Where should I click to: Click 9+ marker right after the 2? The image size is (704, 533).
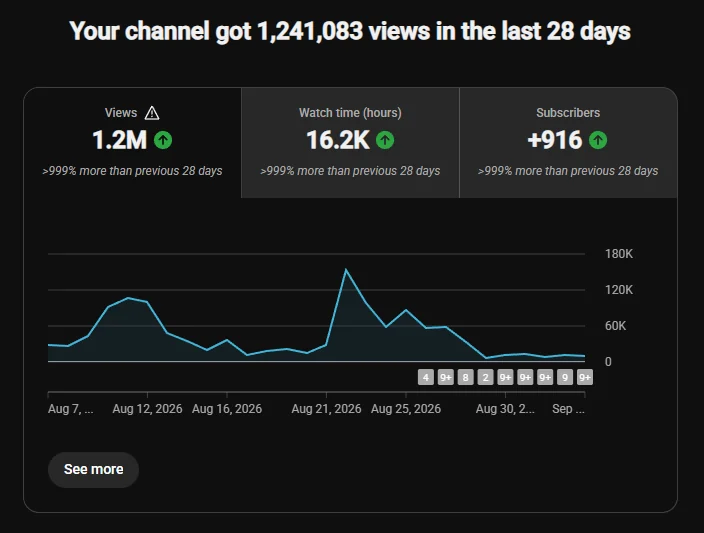(x=505, y=378)
